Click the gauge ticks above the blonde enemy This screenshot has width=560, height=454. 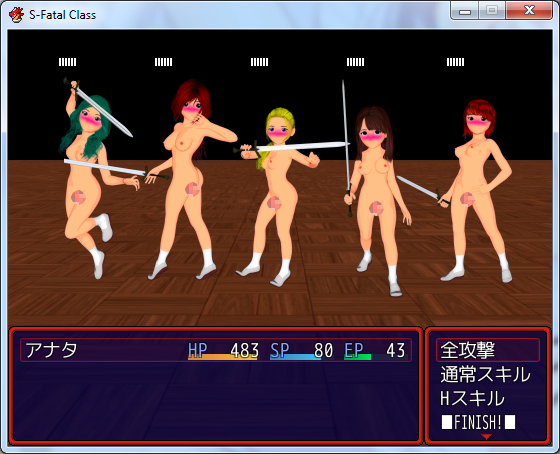[259, 62]
